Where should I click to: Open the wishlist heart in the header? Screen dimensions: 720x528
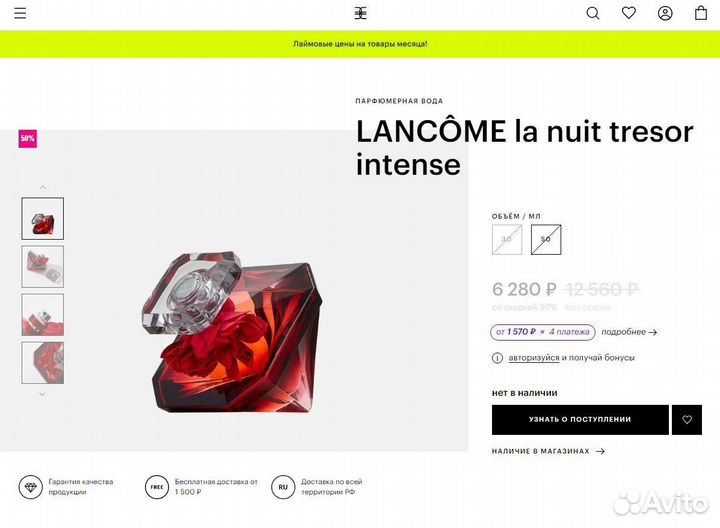[629, 13]
